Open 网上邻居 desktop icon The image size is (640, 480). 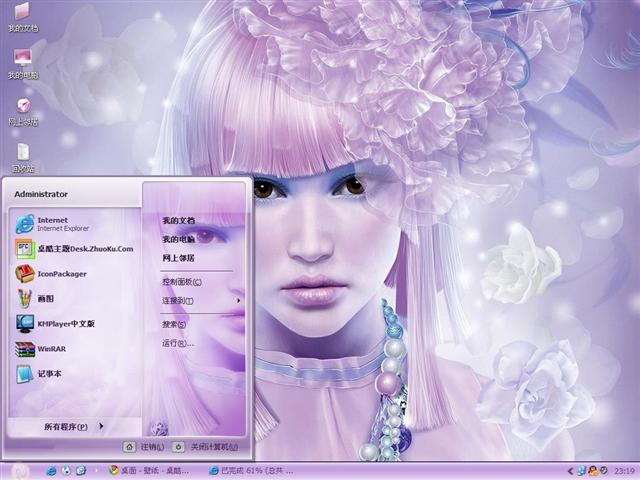(x=23, y=111)
